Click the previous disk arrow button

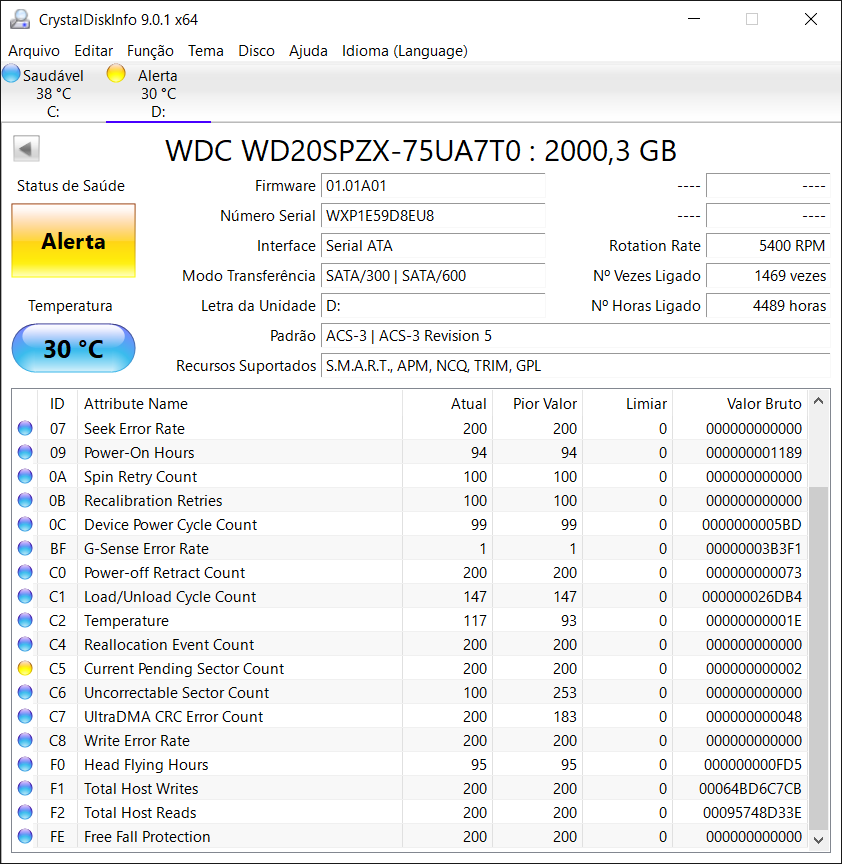click(26, 149)
